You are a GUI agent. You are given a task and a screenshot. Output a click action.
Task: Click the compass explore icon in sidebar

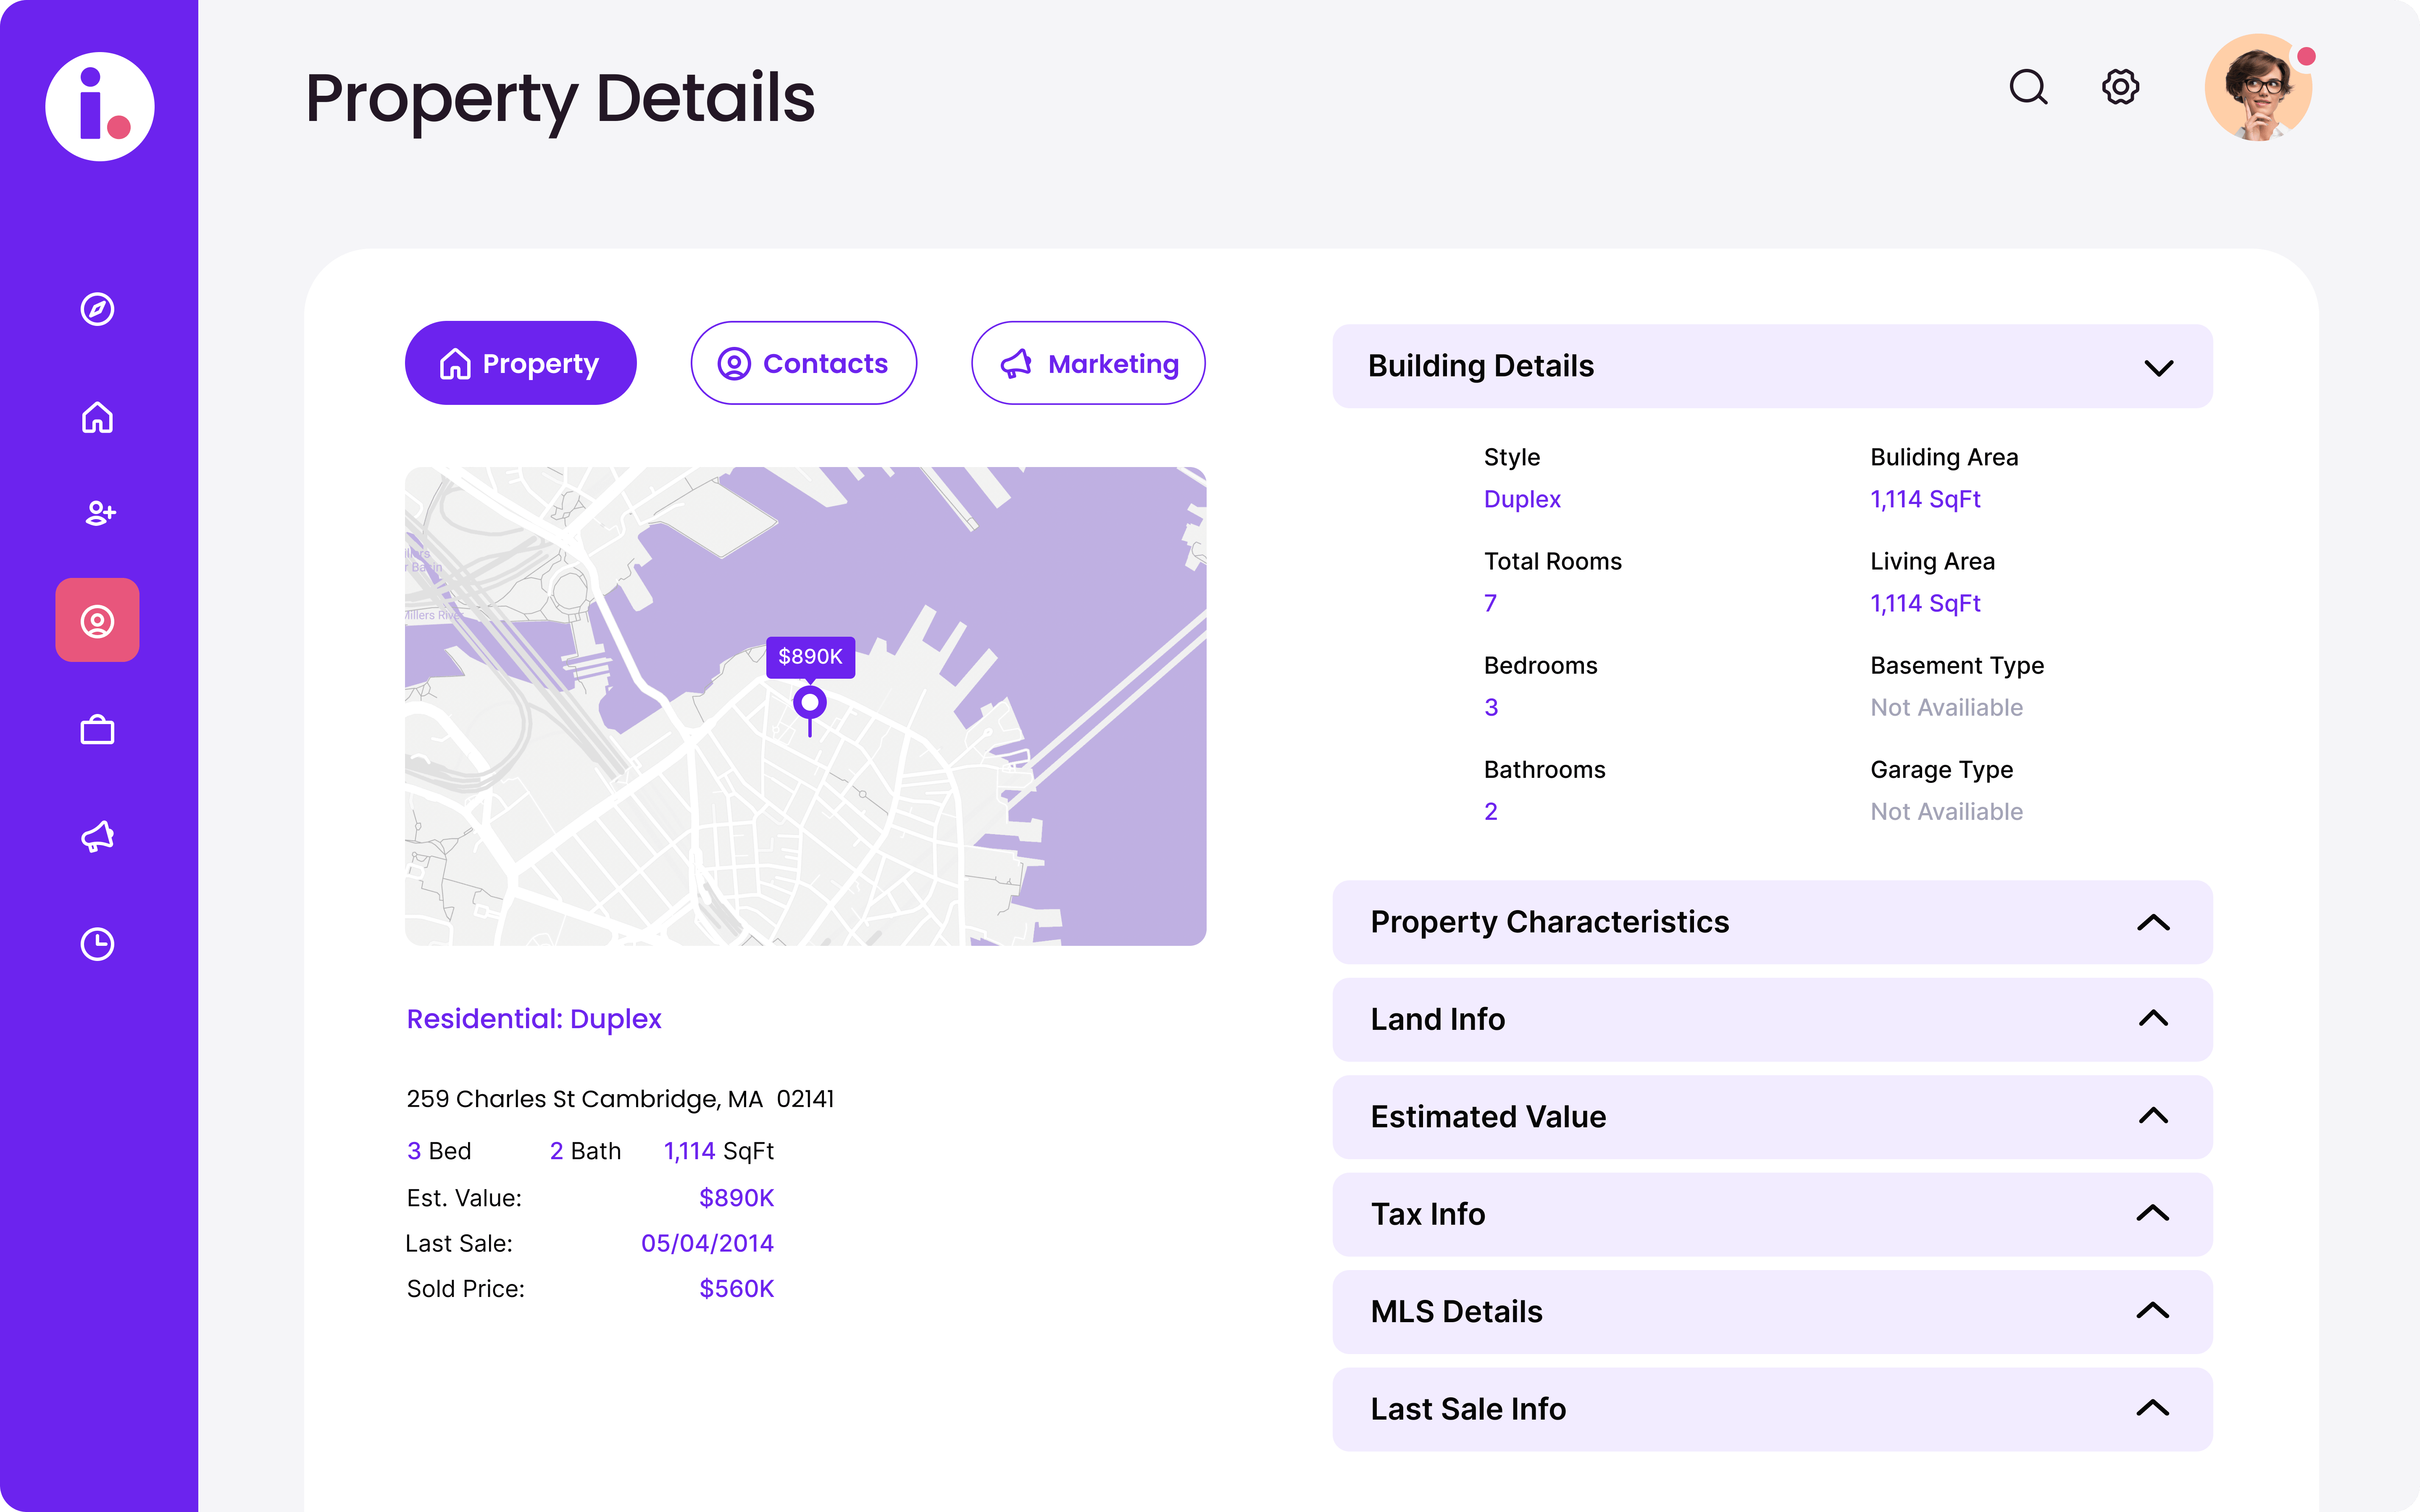pos(97,309)
